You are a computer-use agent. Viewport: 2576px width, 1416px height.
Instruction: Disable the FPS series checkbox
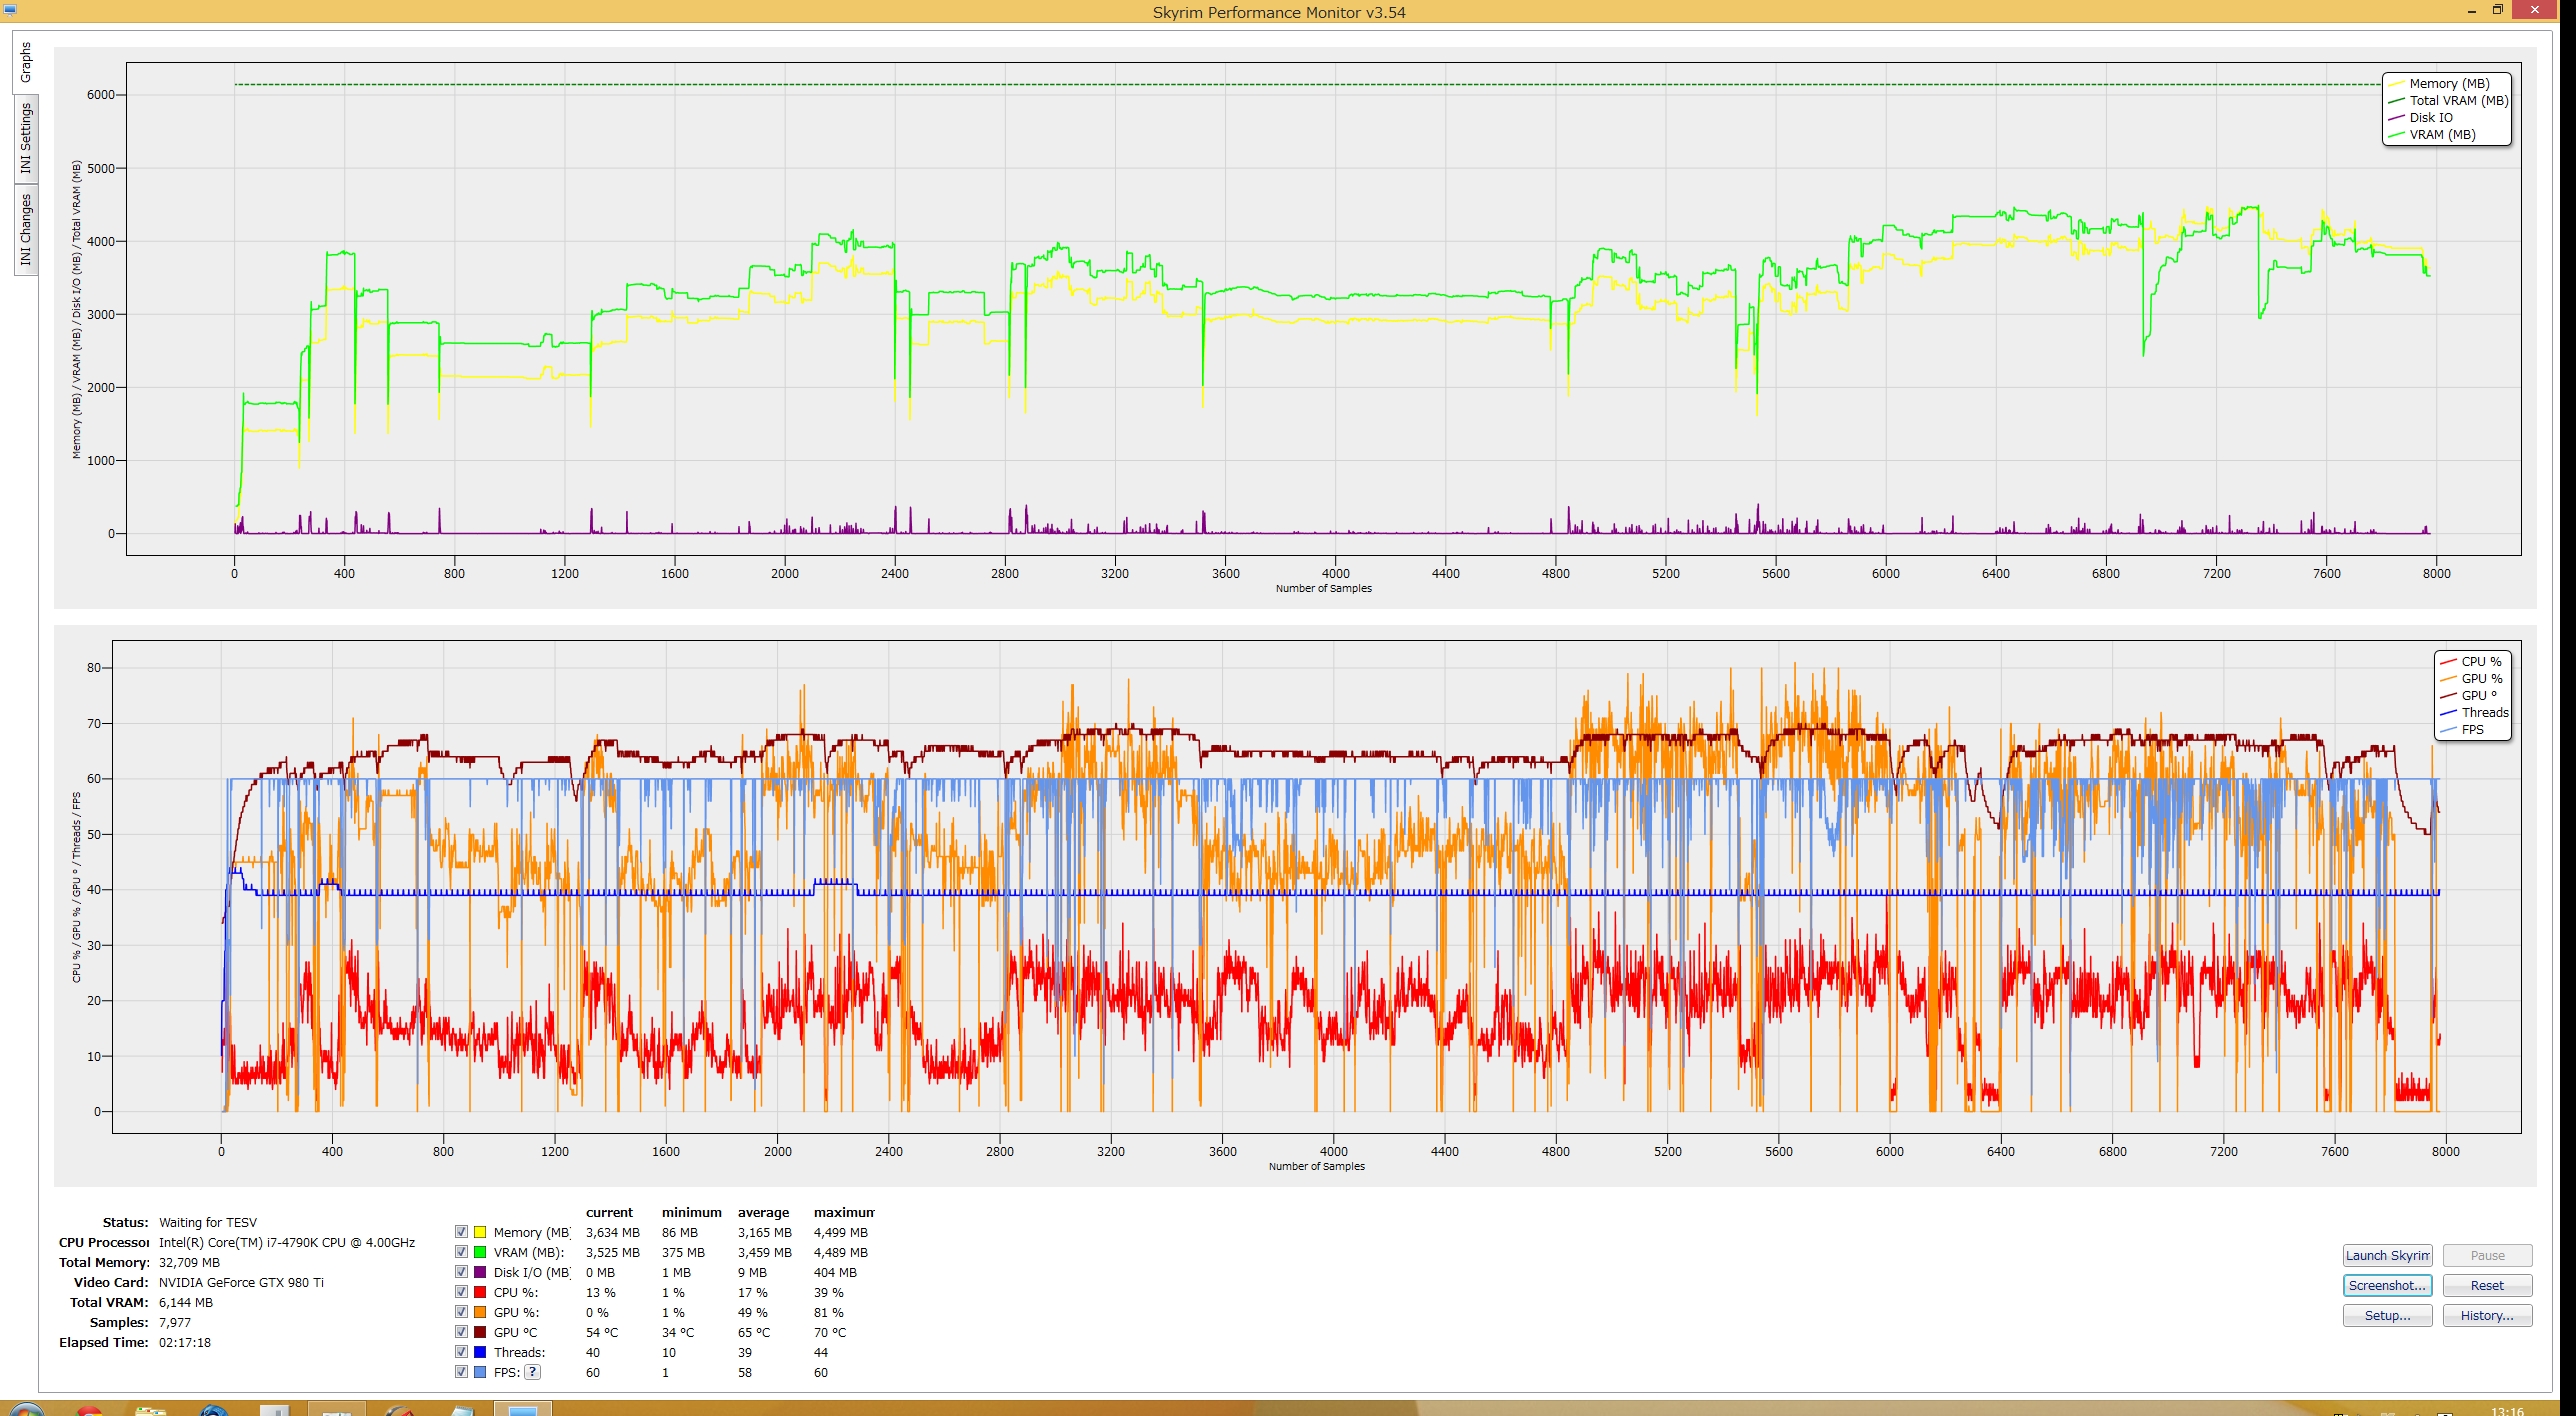coord(461,1372)
